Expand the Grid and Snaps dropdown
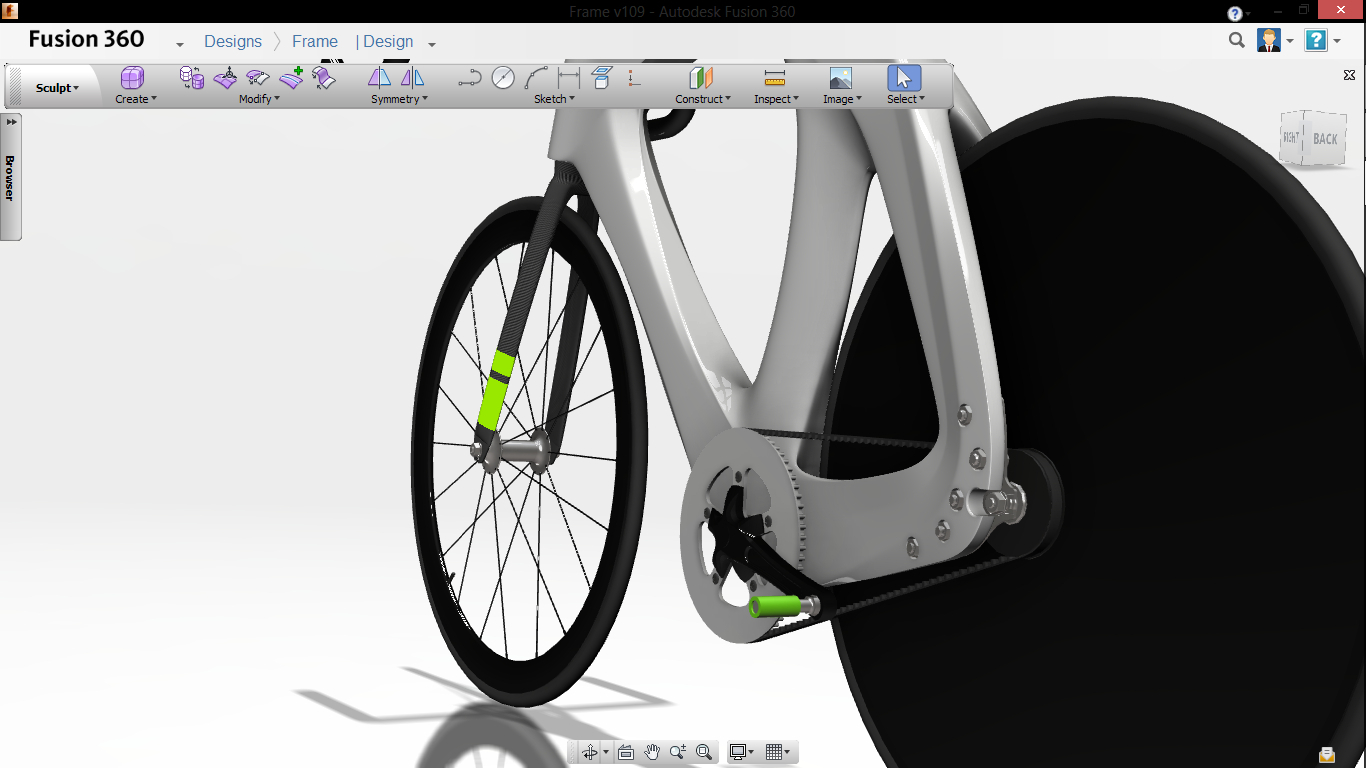Viewport: 1366px width, 768px height. (777, 752)
